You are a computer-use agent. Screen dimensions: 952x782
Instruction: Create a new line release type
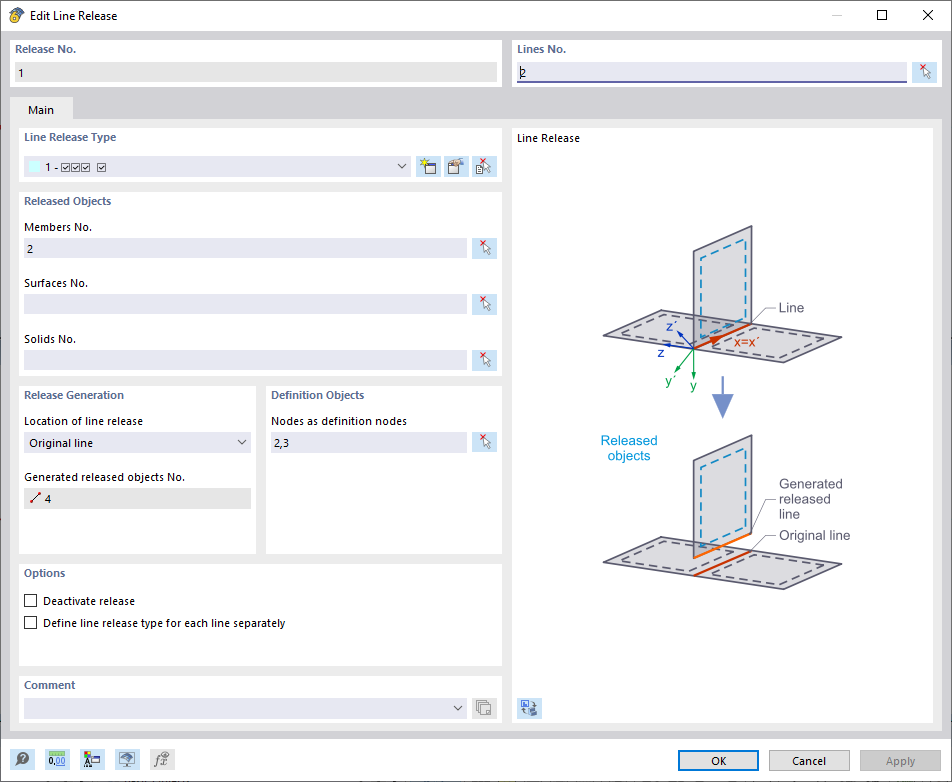coord(428,166)
